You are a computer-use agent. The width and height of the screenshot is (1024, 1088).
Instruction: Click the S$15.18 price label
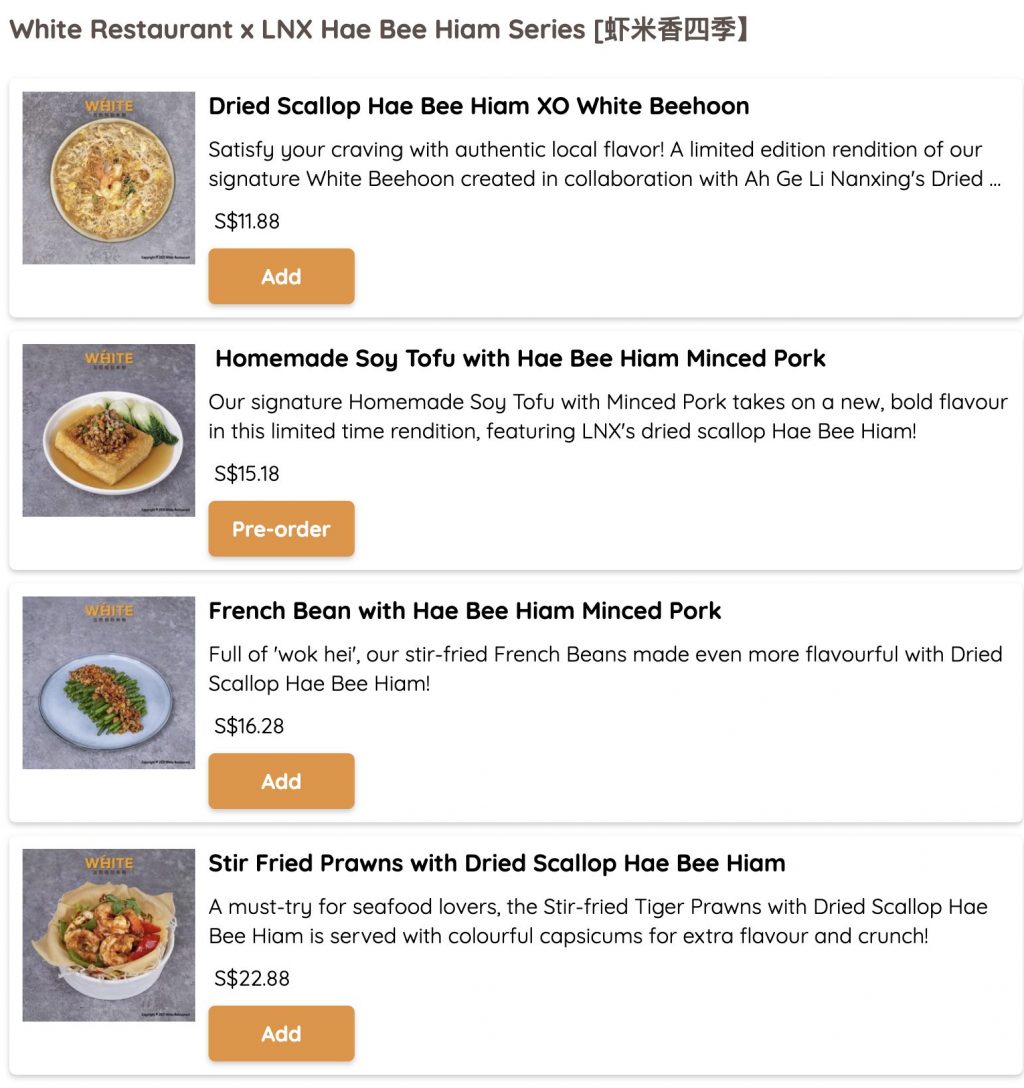pyautogui.click(x=247, y=474)
